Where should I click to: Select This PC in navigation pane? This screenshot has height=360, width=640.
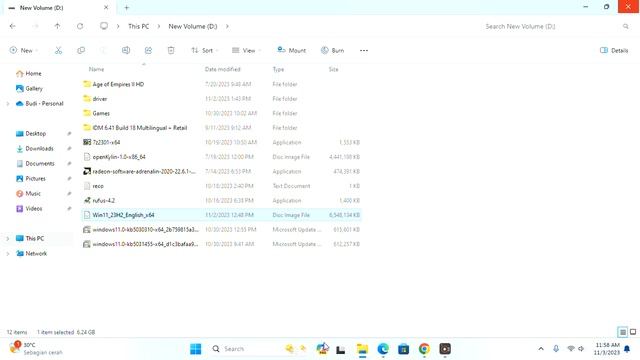tap(30, 238)
